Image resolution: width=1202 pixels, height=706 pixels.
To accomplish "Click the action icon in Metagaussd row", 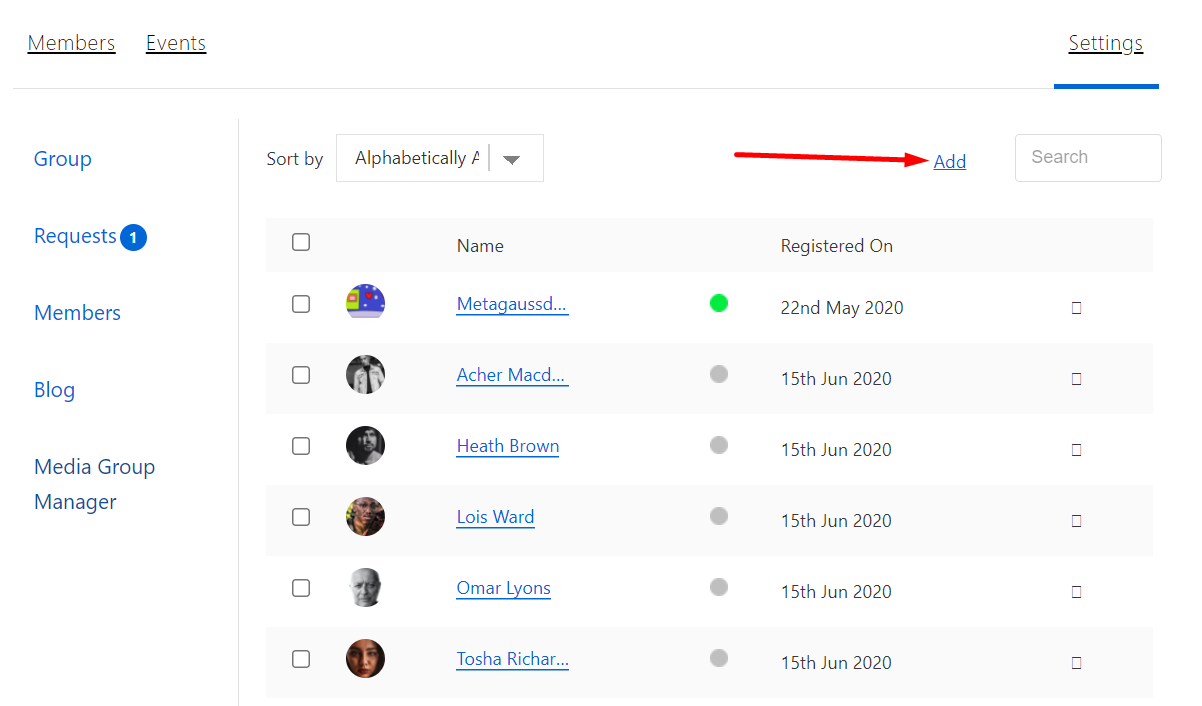I will pyautogui.click(x=1076, y=308).
